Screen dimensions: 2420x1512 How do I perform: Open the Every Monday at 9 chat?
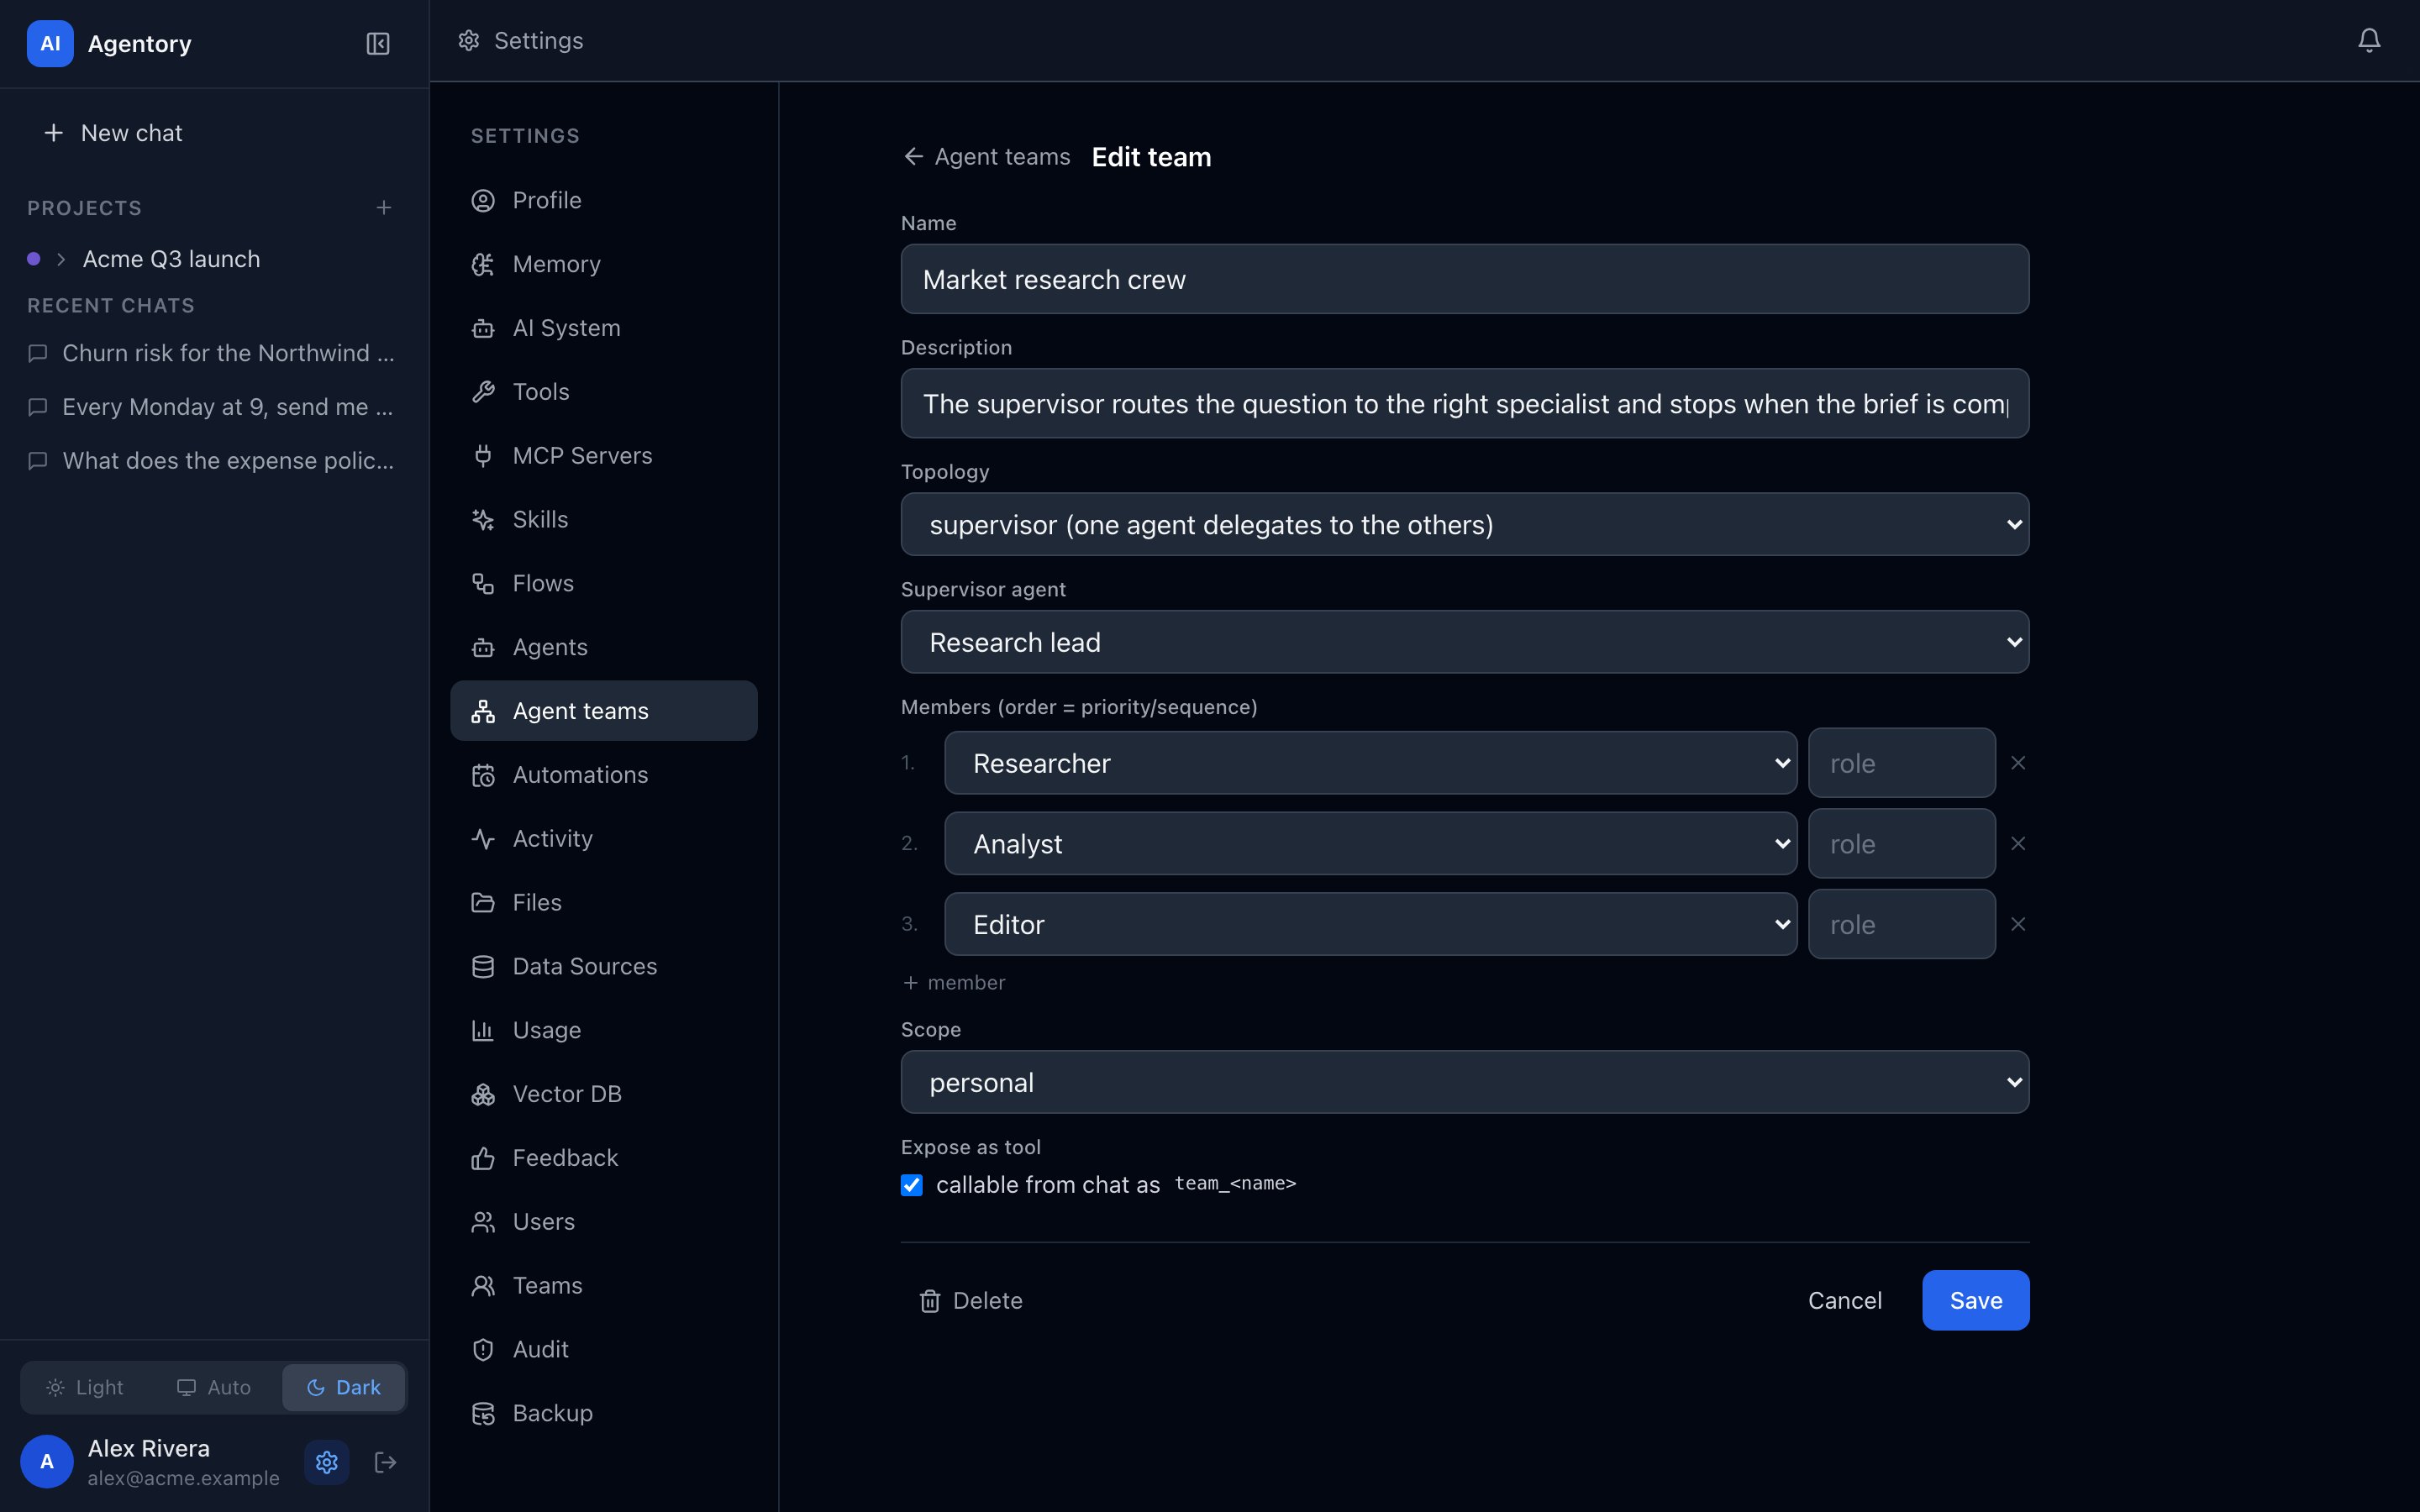click(x=214, y=407)
